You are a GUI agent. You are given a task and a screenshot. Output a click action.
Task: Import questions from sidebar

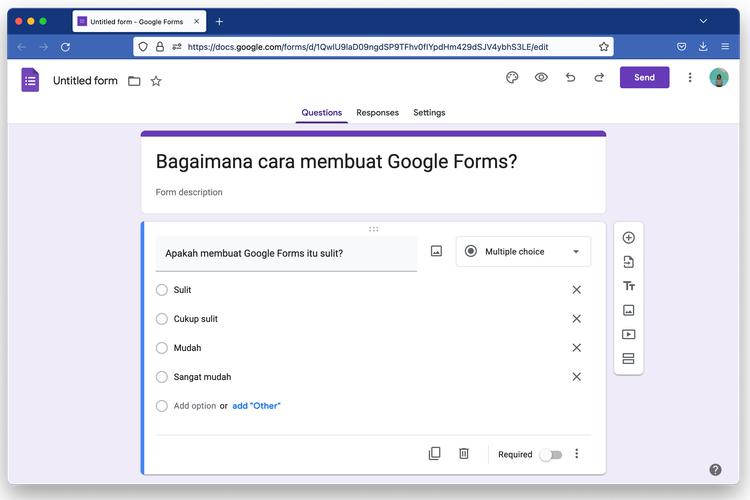[x=629, y=262]
